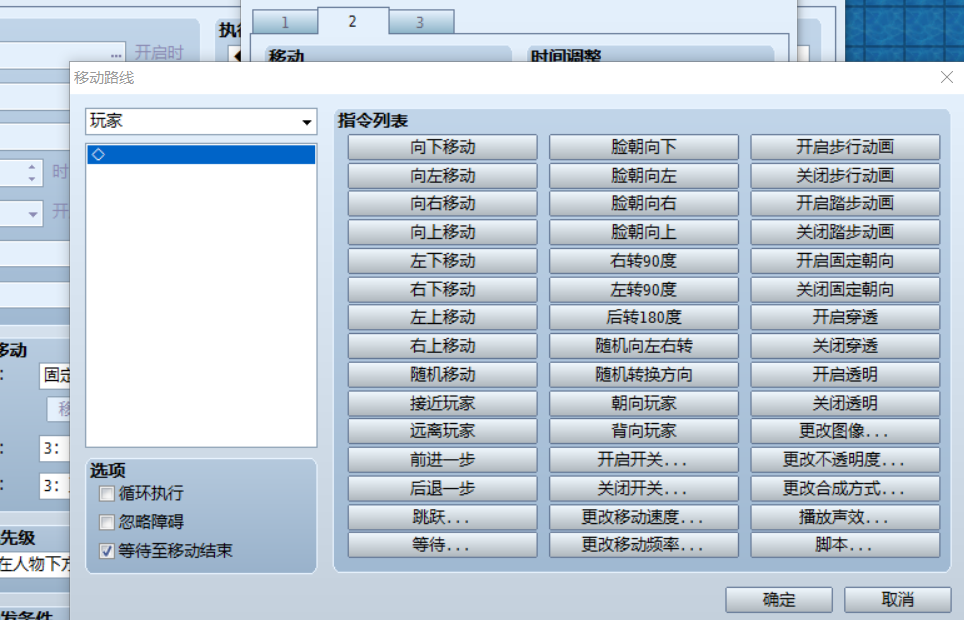Insert the 远离玩家 command

pos(443,431)
